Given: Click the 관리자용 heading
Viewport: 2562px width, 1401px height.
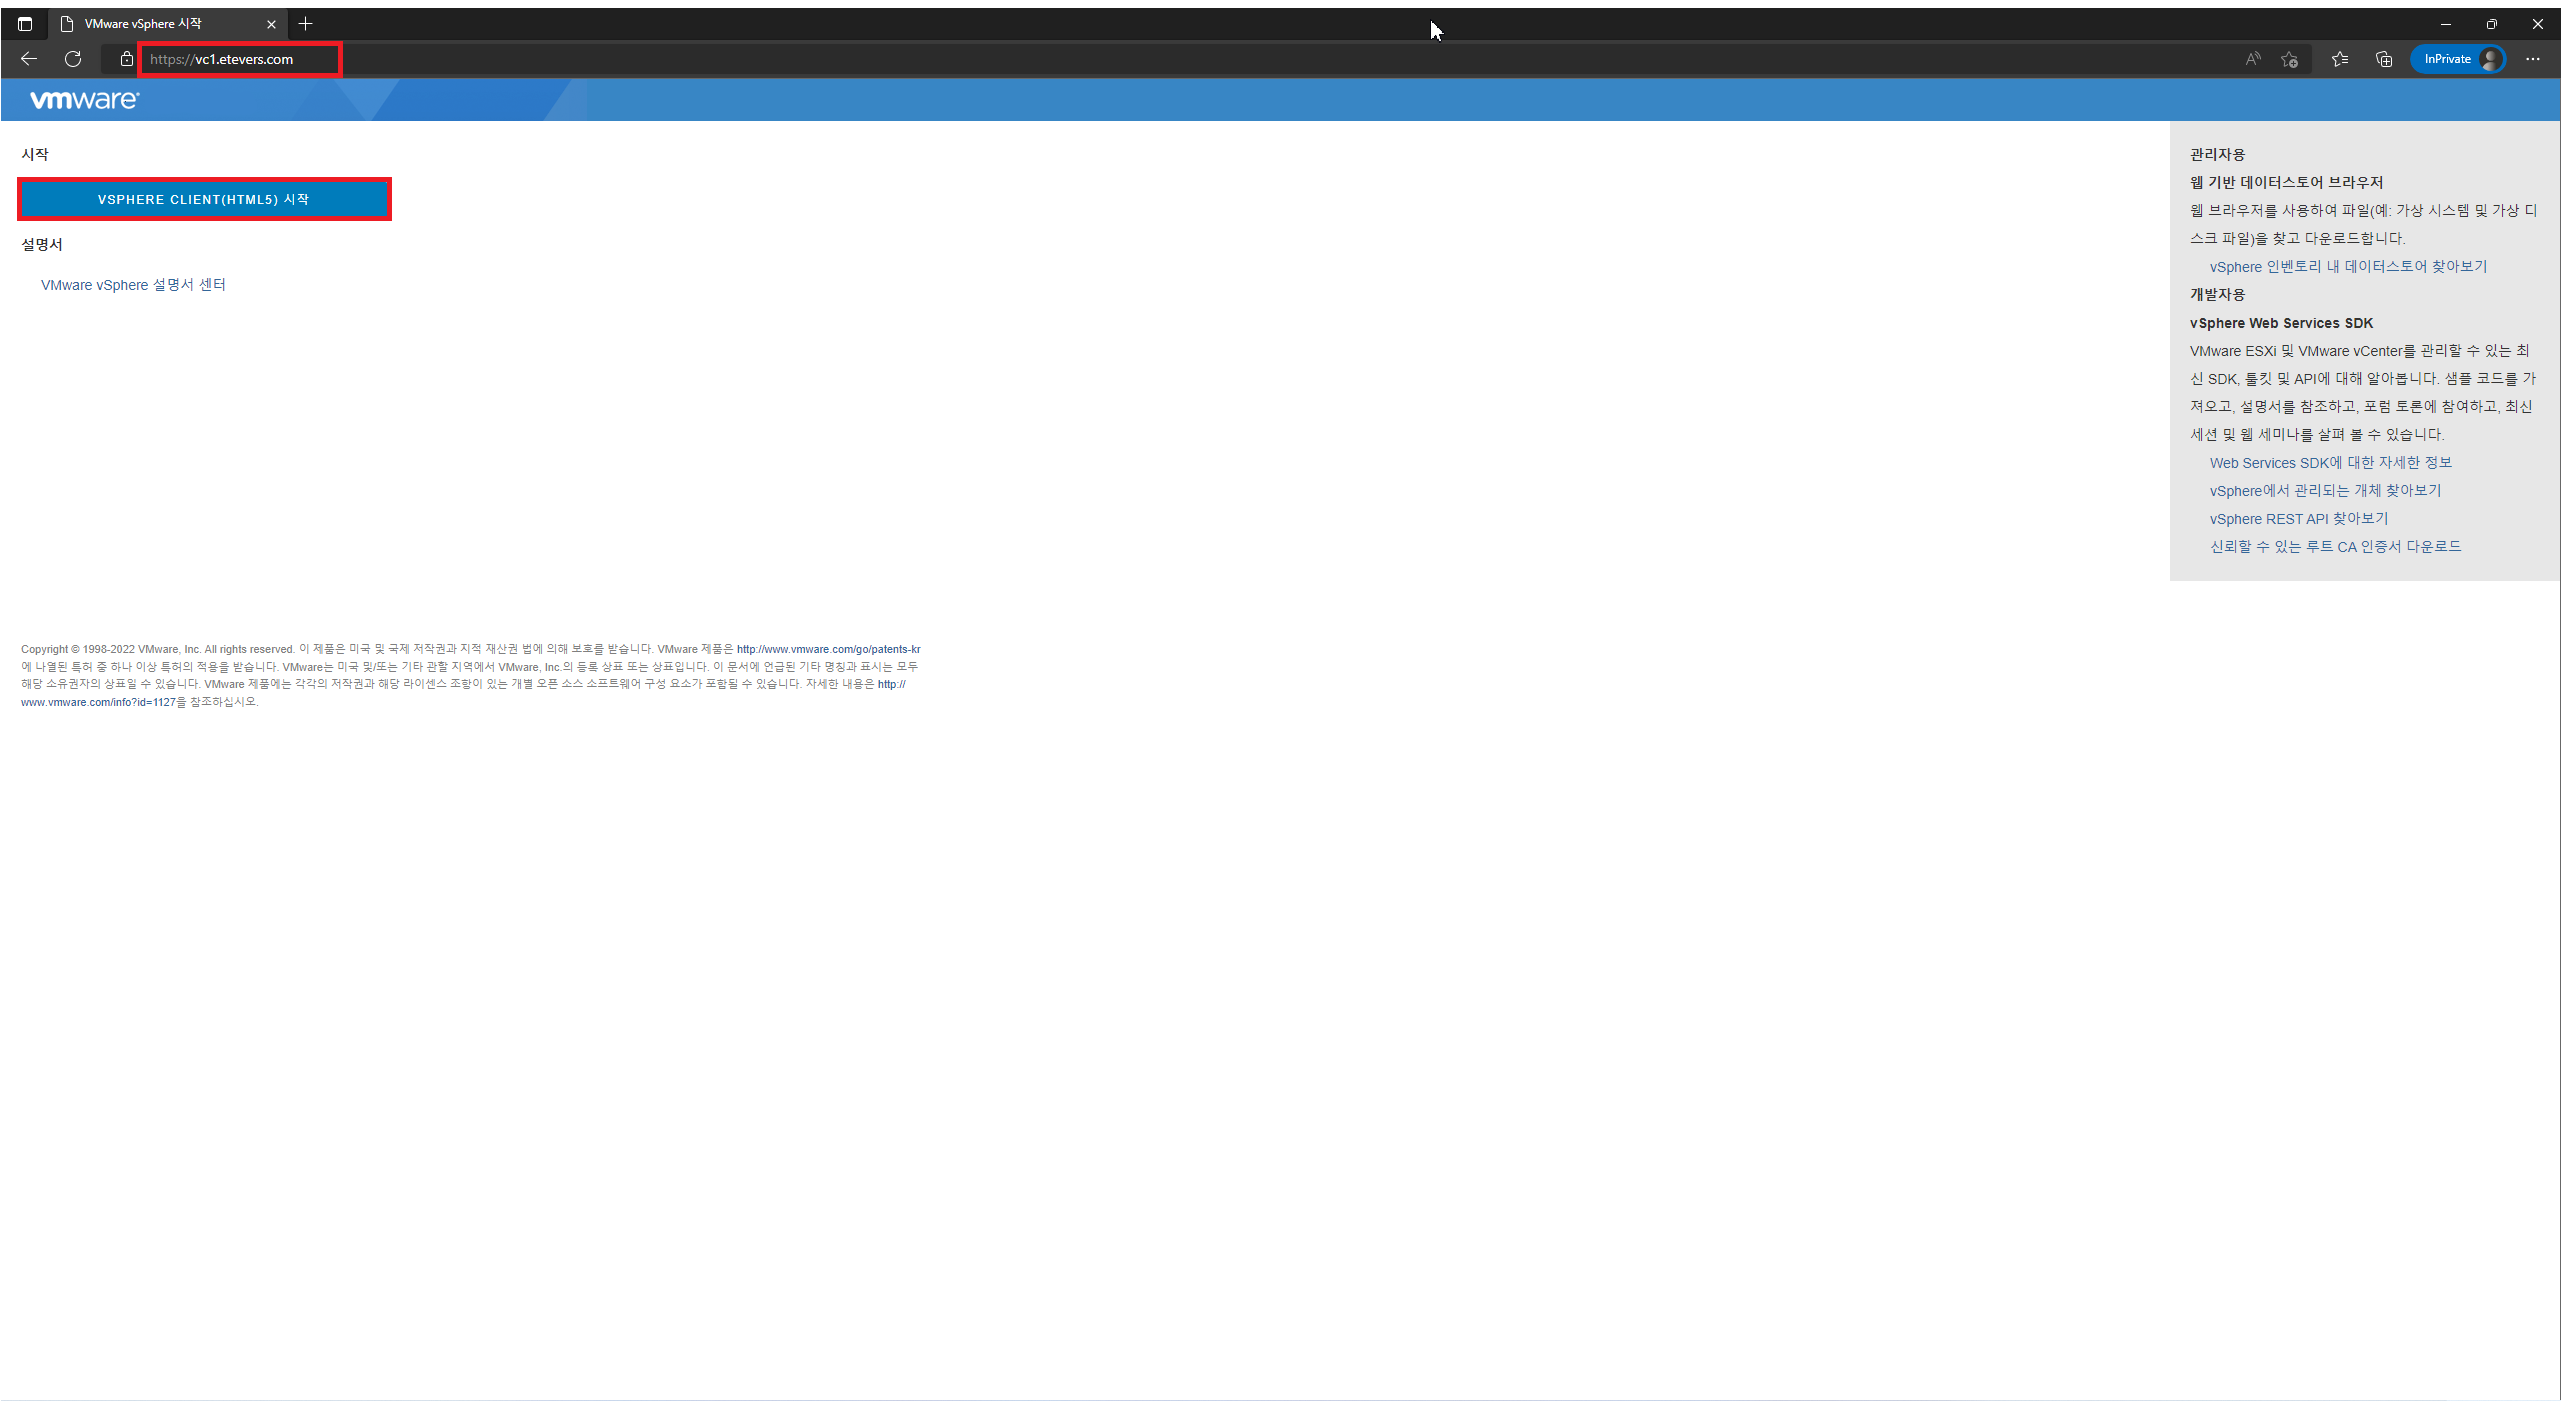Looking at the screenshot, I should tap(2217, 155).
